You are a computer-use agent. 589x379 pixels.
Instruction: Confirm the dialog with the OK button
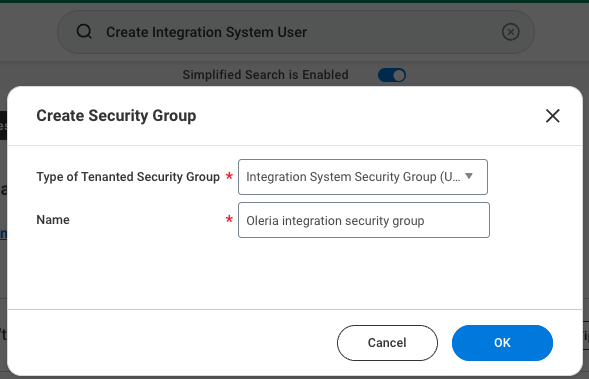502,343
